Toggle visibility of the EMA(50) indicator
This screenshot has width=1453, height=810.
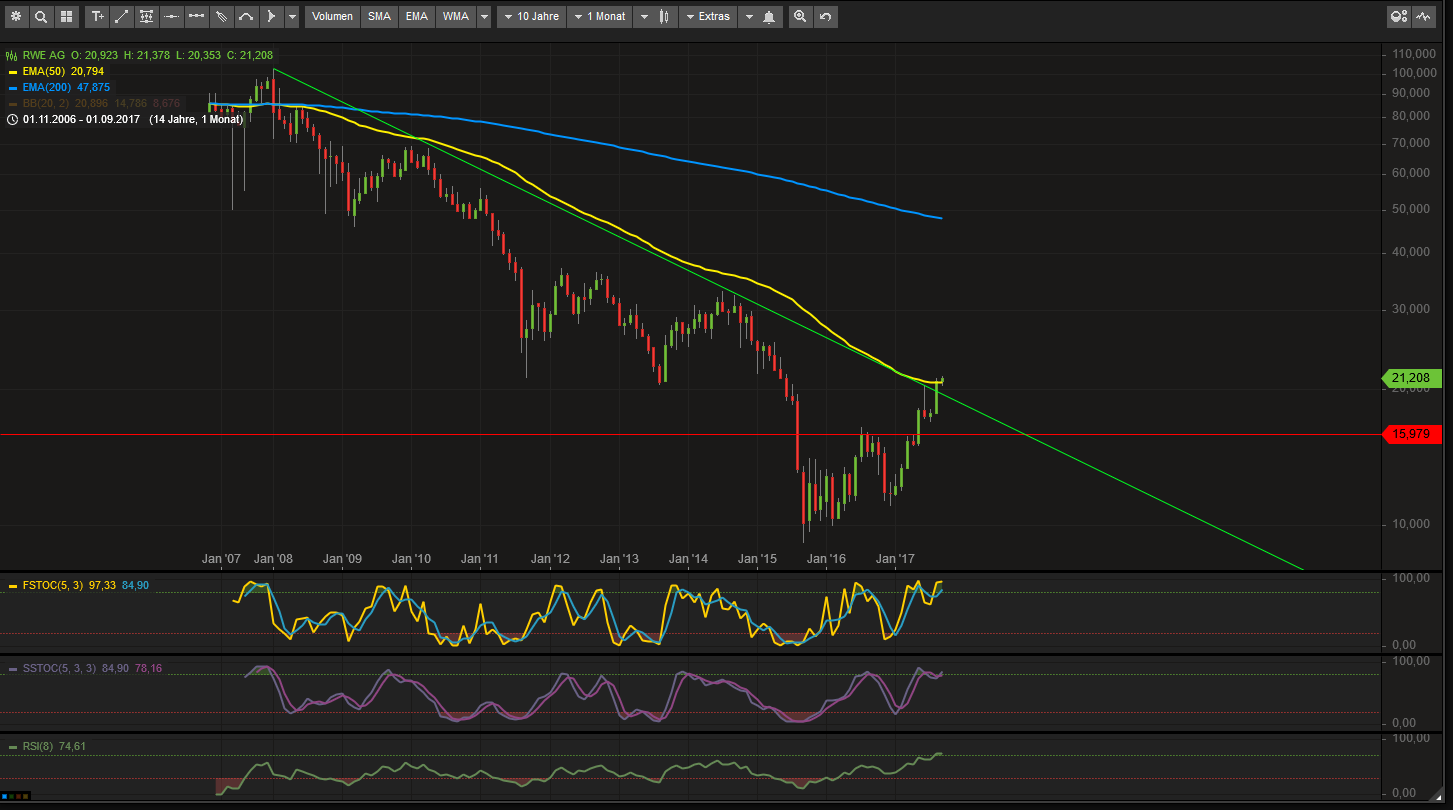(x=13, y=71)
